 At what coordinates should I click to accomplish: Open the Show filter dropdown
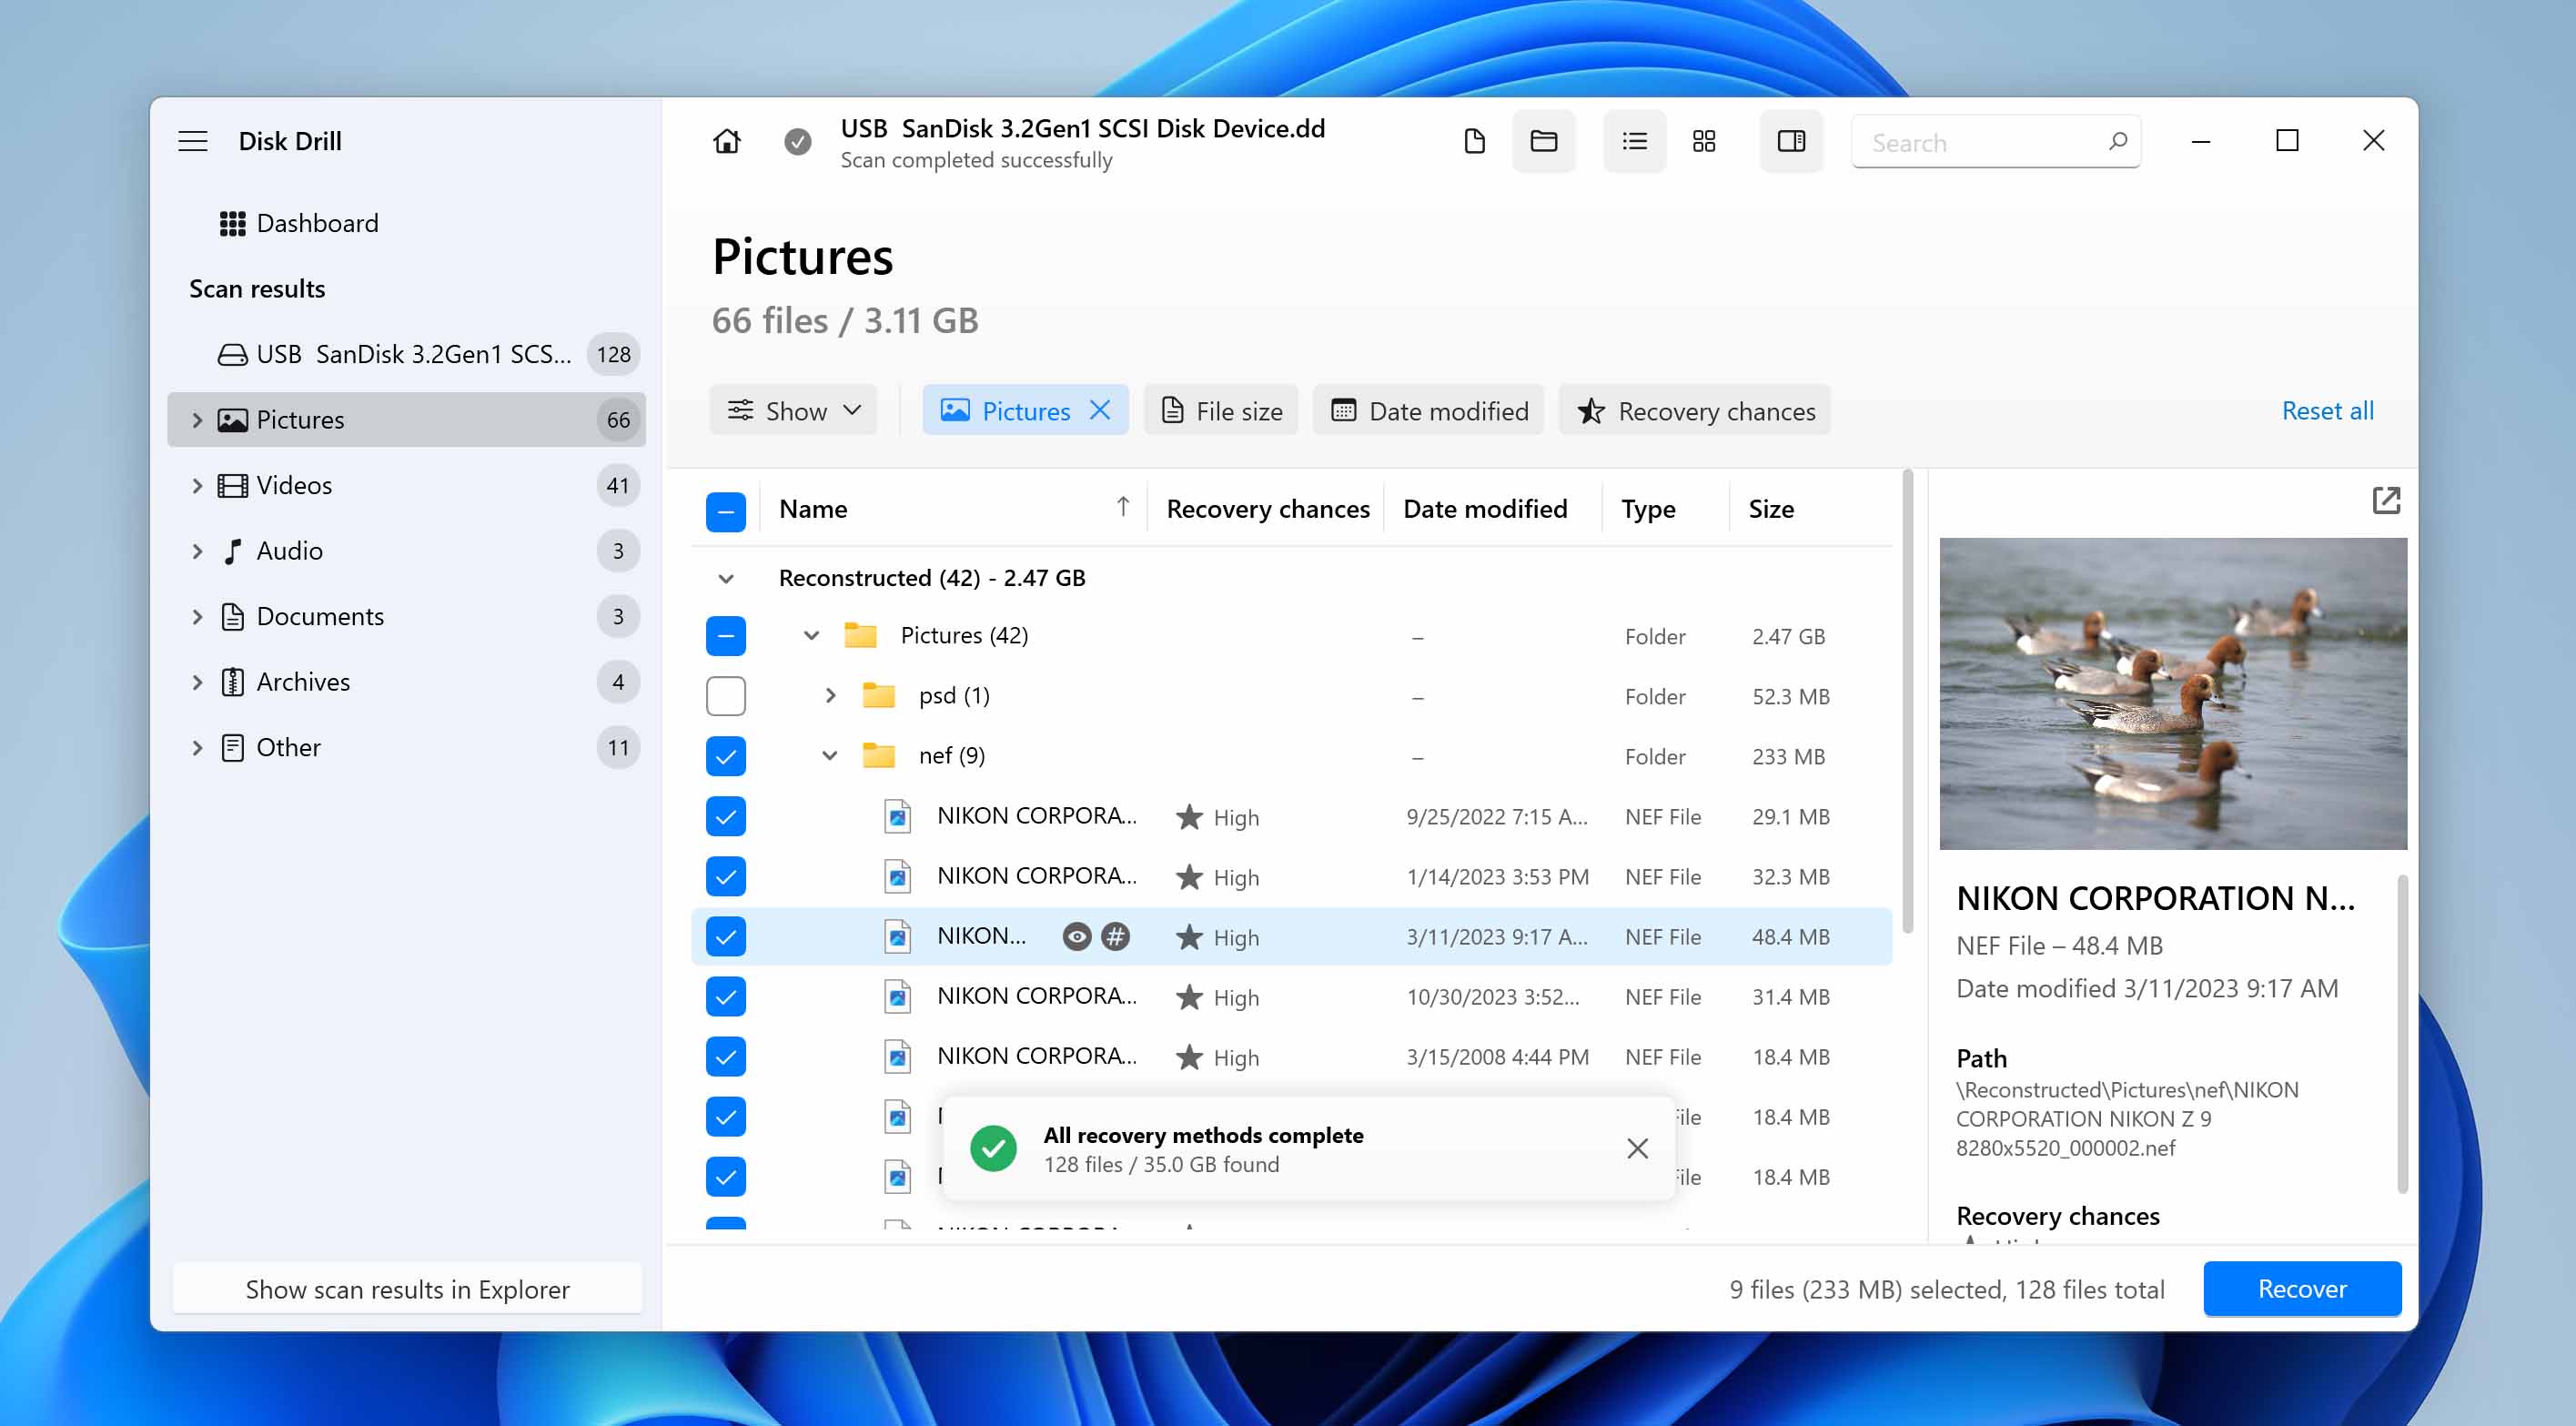point(793,410)
